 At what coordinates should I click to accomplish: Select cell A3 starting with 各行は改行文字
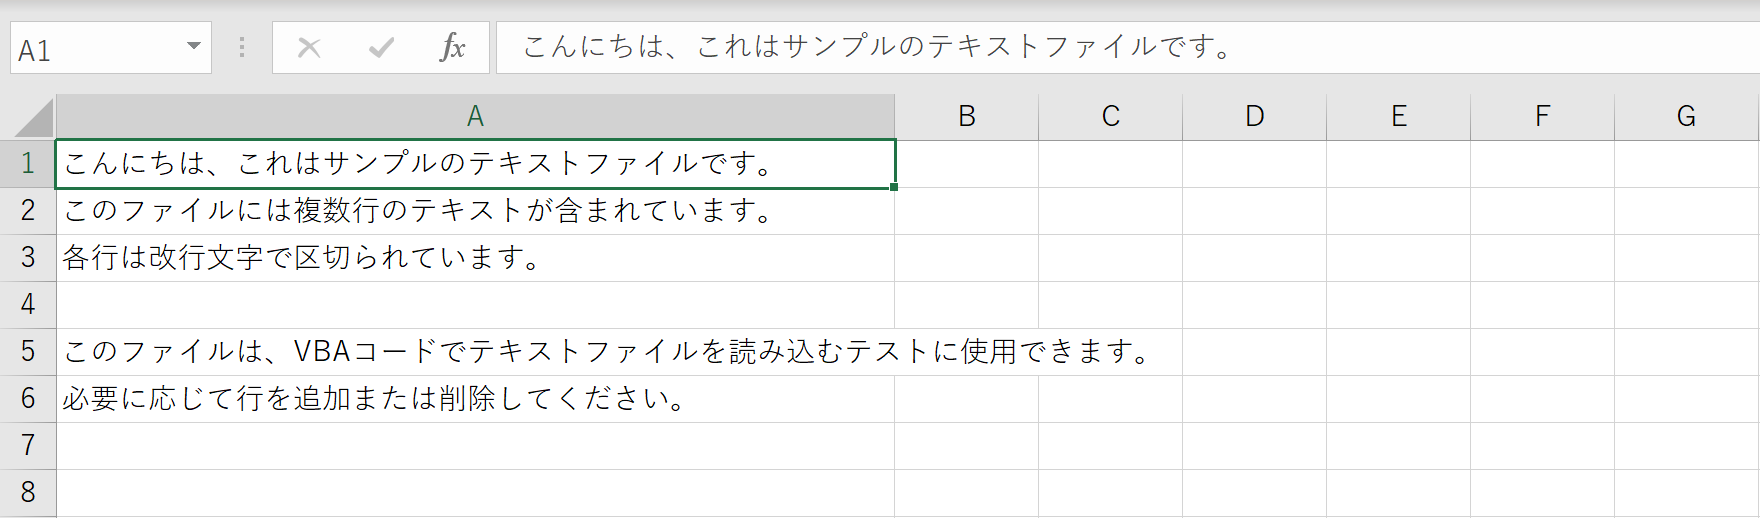click(x=475, y=258)
